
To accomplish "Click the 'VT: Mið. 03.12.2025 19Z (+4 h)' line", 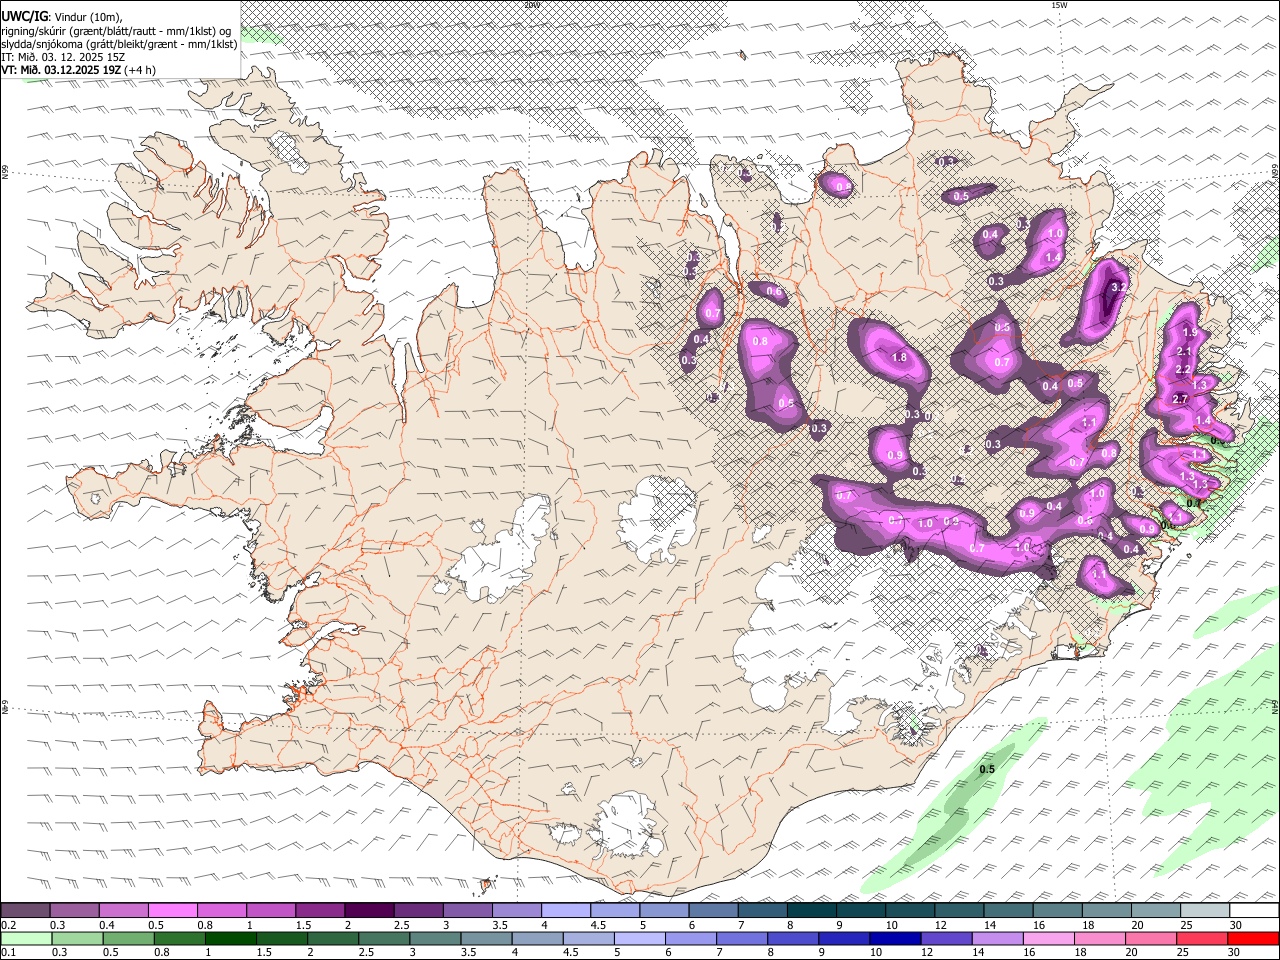I will point(79,70).
